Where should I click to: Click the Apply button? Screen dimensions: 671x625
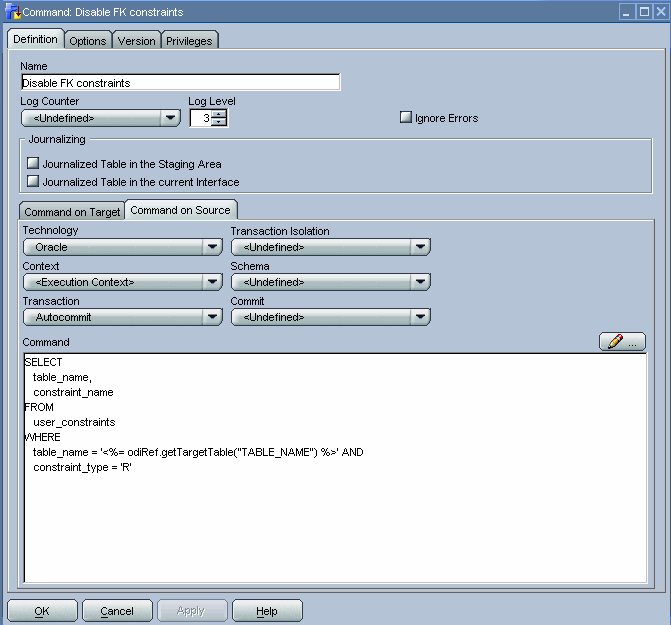(192, 610)
